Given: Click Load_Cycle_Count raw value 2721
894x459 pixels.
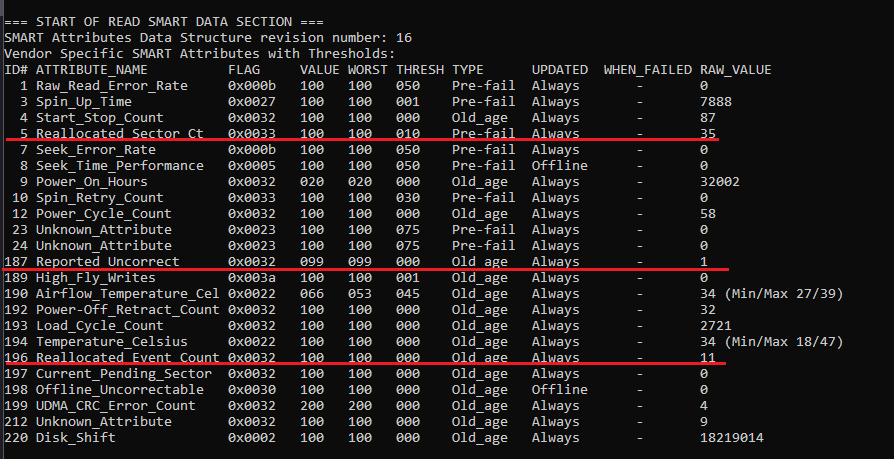Looking at the screenshot, I should (716, 326).
